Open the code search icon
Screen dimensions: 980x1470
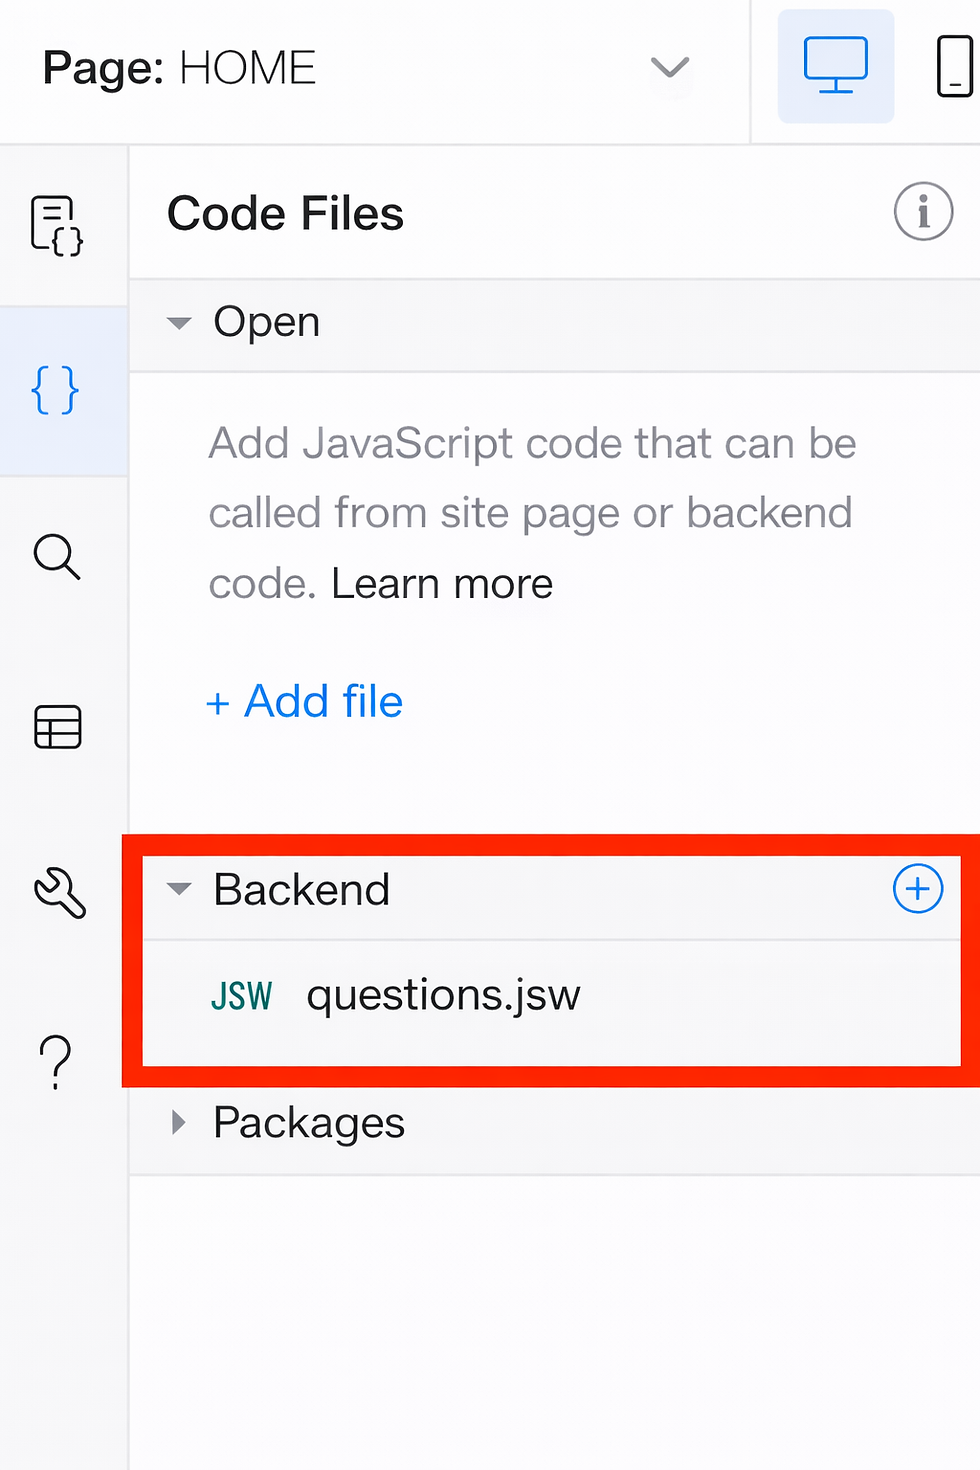pyautogui.click(x=57, y=558)
